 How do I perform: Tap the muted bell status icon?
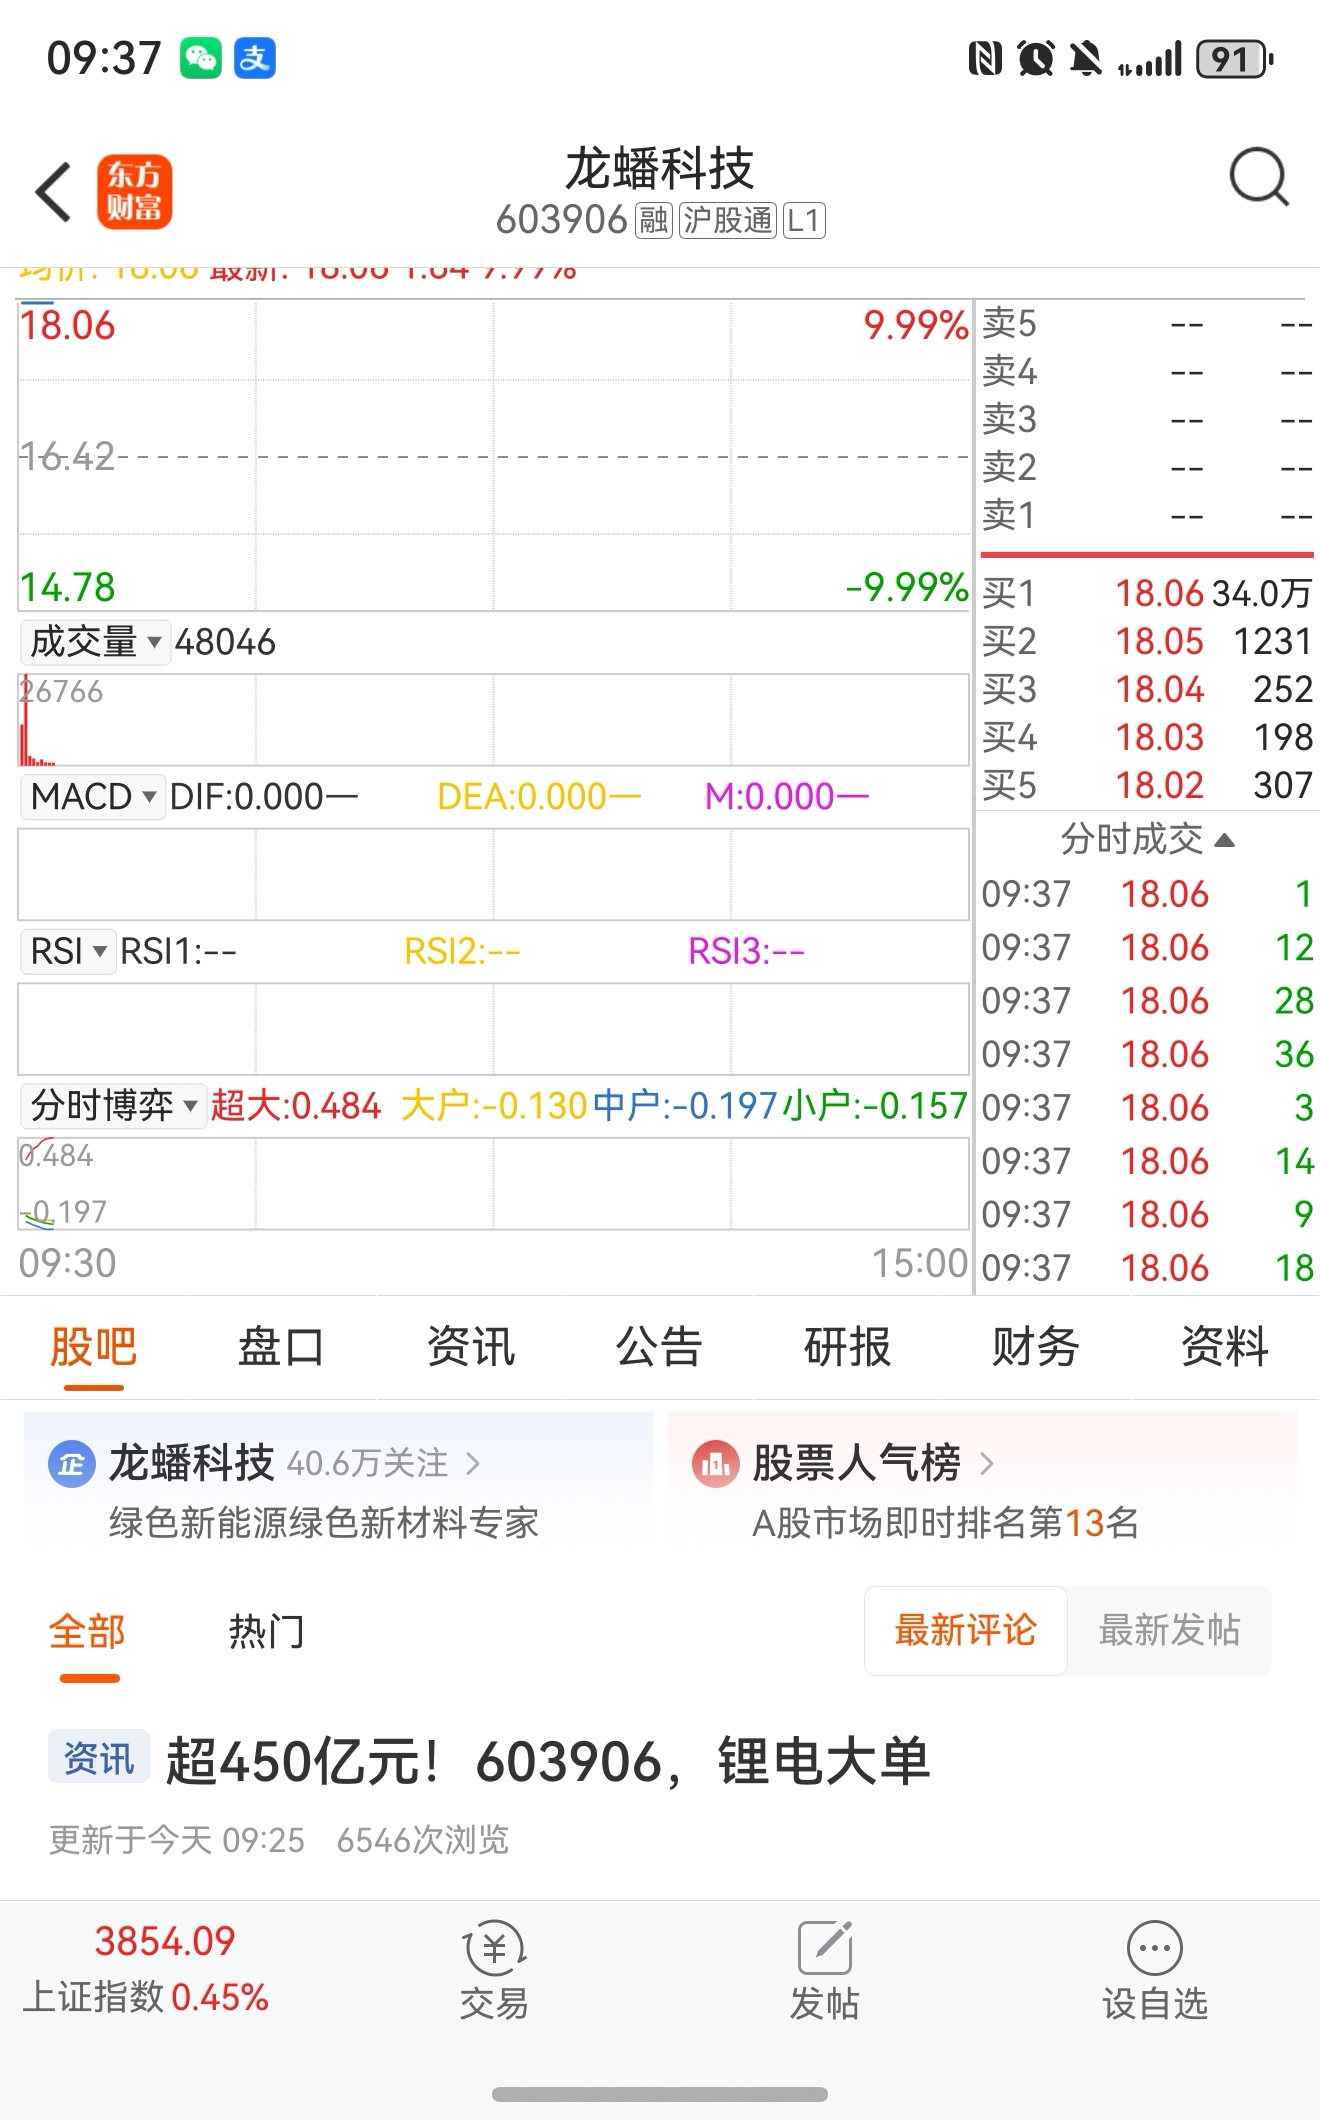click(x=1086, y=59)
